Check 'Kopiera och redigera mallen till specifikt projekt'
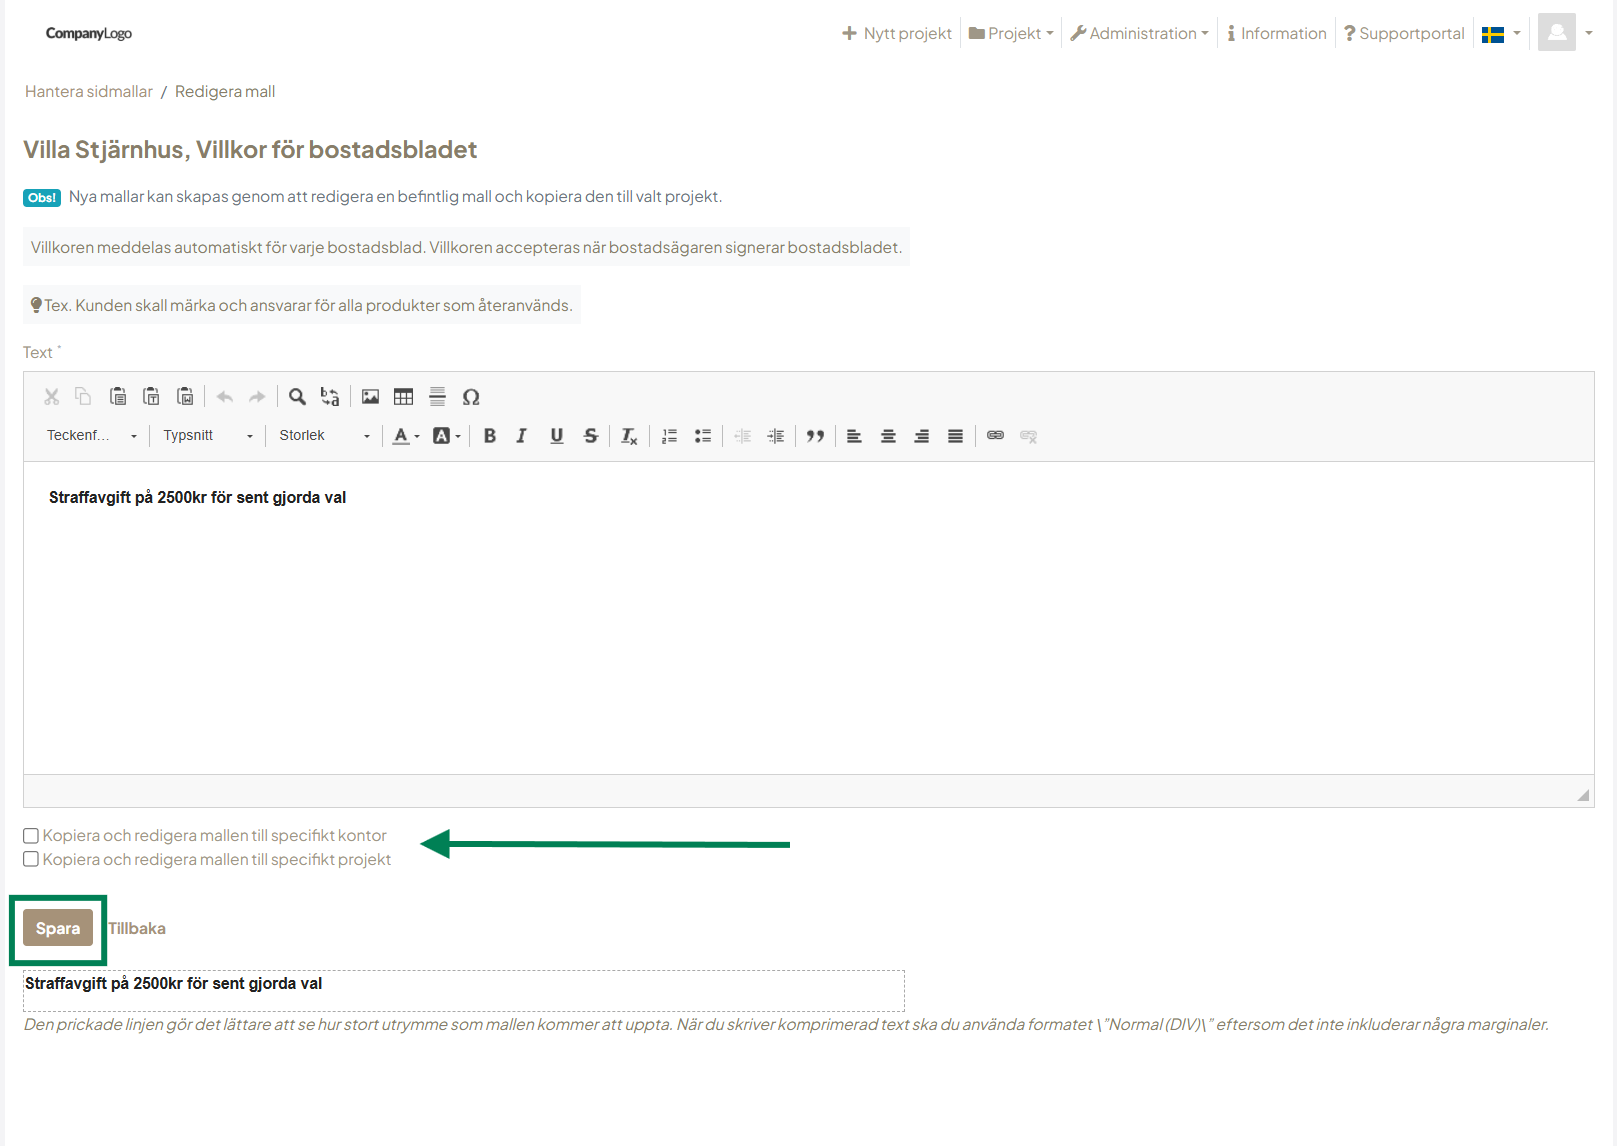Screen dimensions: 1617x1146 31,860
